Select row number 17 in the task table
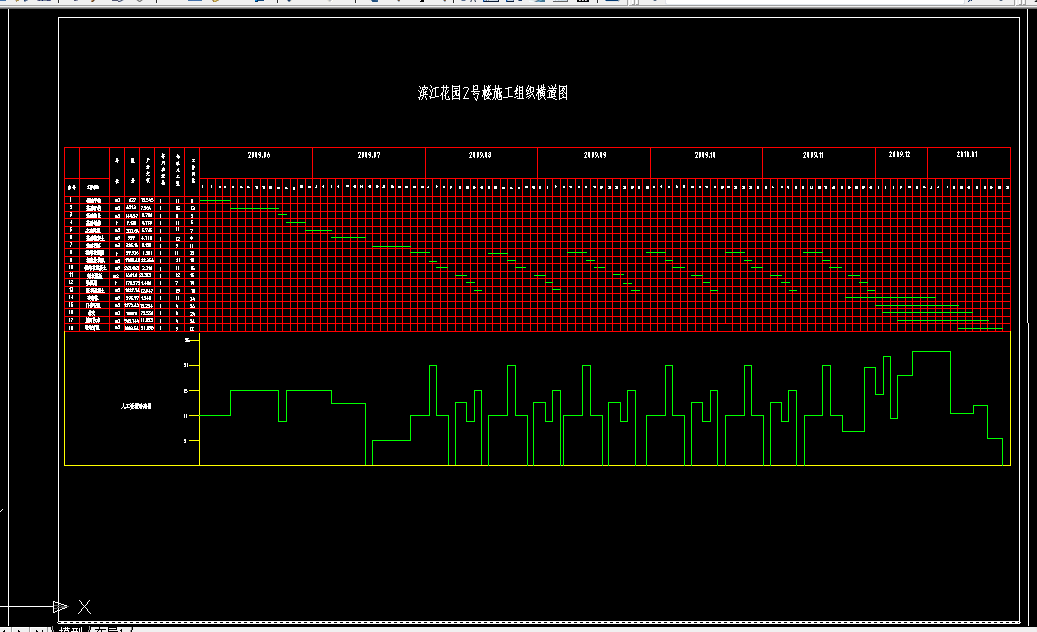1037x632 pixels. (x=71, y=320)
